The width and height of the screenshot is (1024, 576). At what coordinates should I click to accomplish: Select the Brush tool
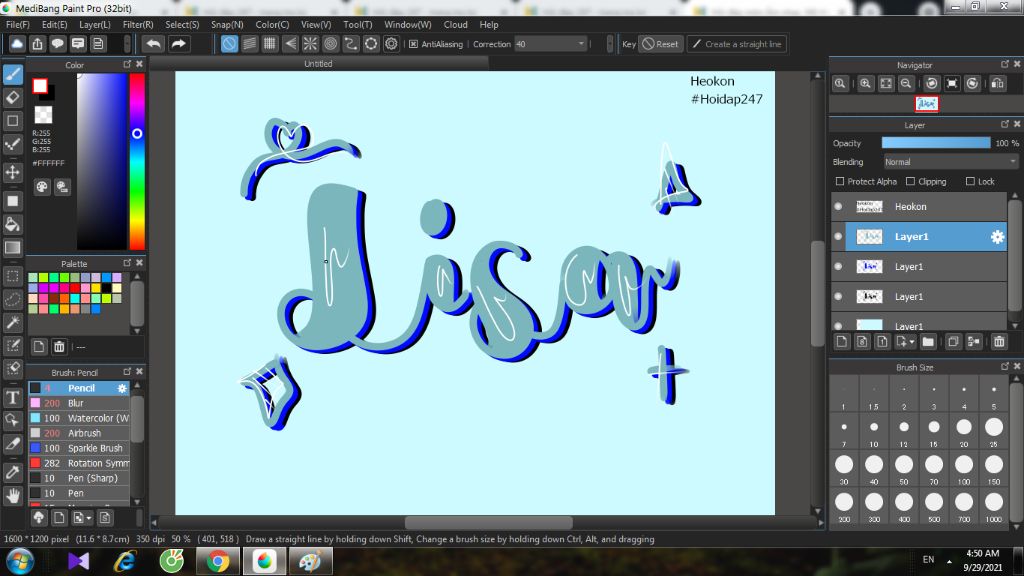[x=12, y=72]
